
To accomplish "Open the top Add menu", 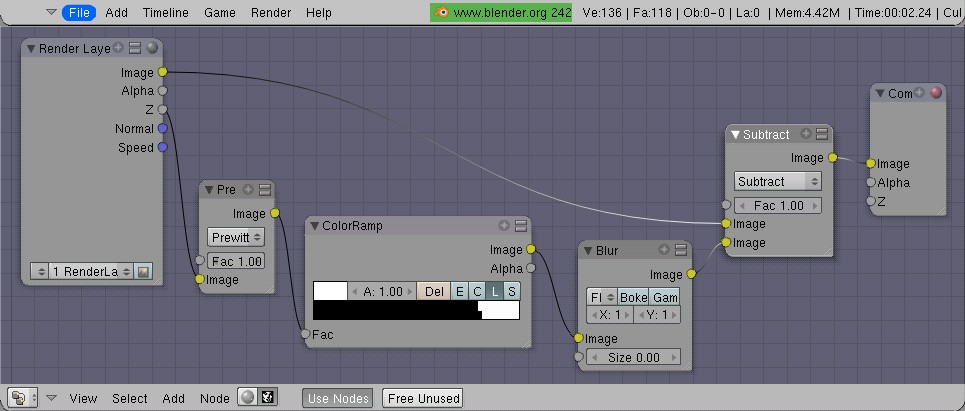I will (117, 12).
